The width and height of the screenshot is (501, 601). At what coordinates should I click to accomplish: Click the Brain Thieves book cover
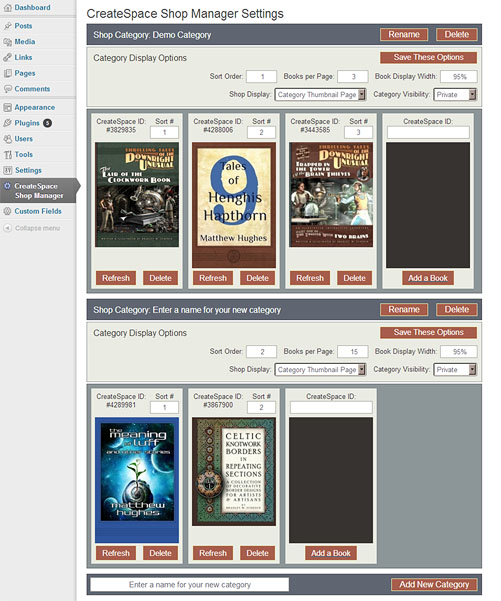point(331,195)
